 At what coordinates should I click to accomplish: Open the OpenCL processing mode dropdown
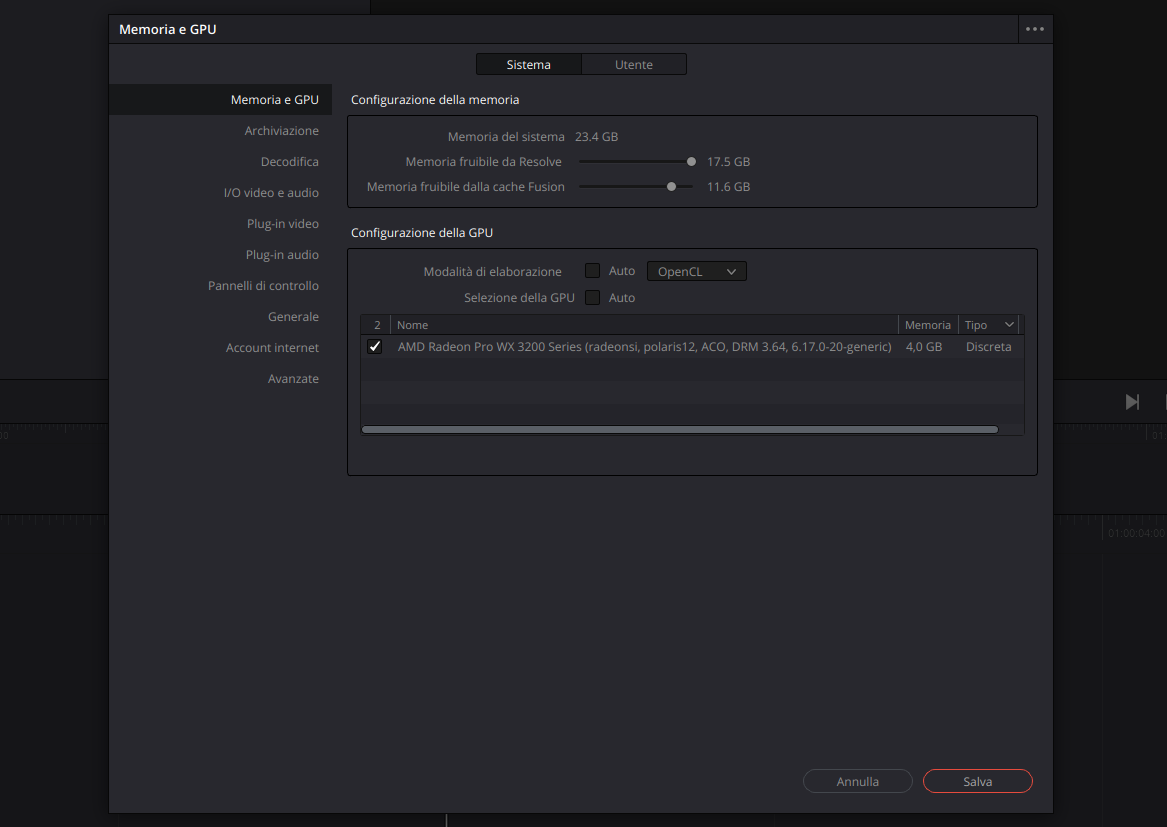(697, 271)
